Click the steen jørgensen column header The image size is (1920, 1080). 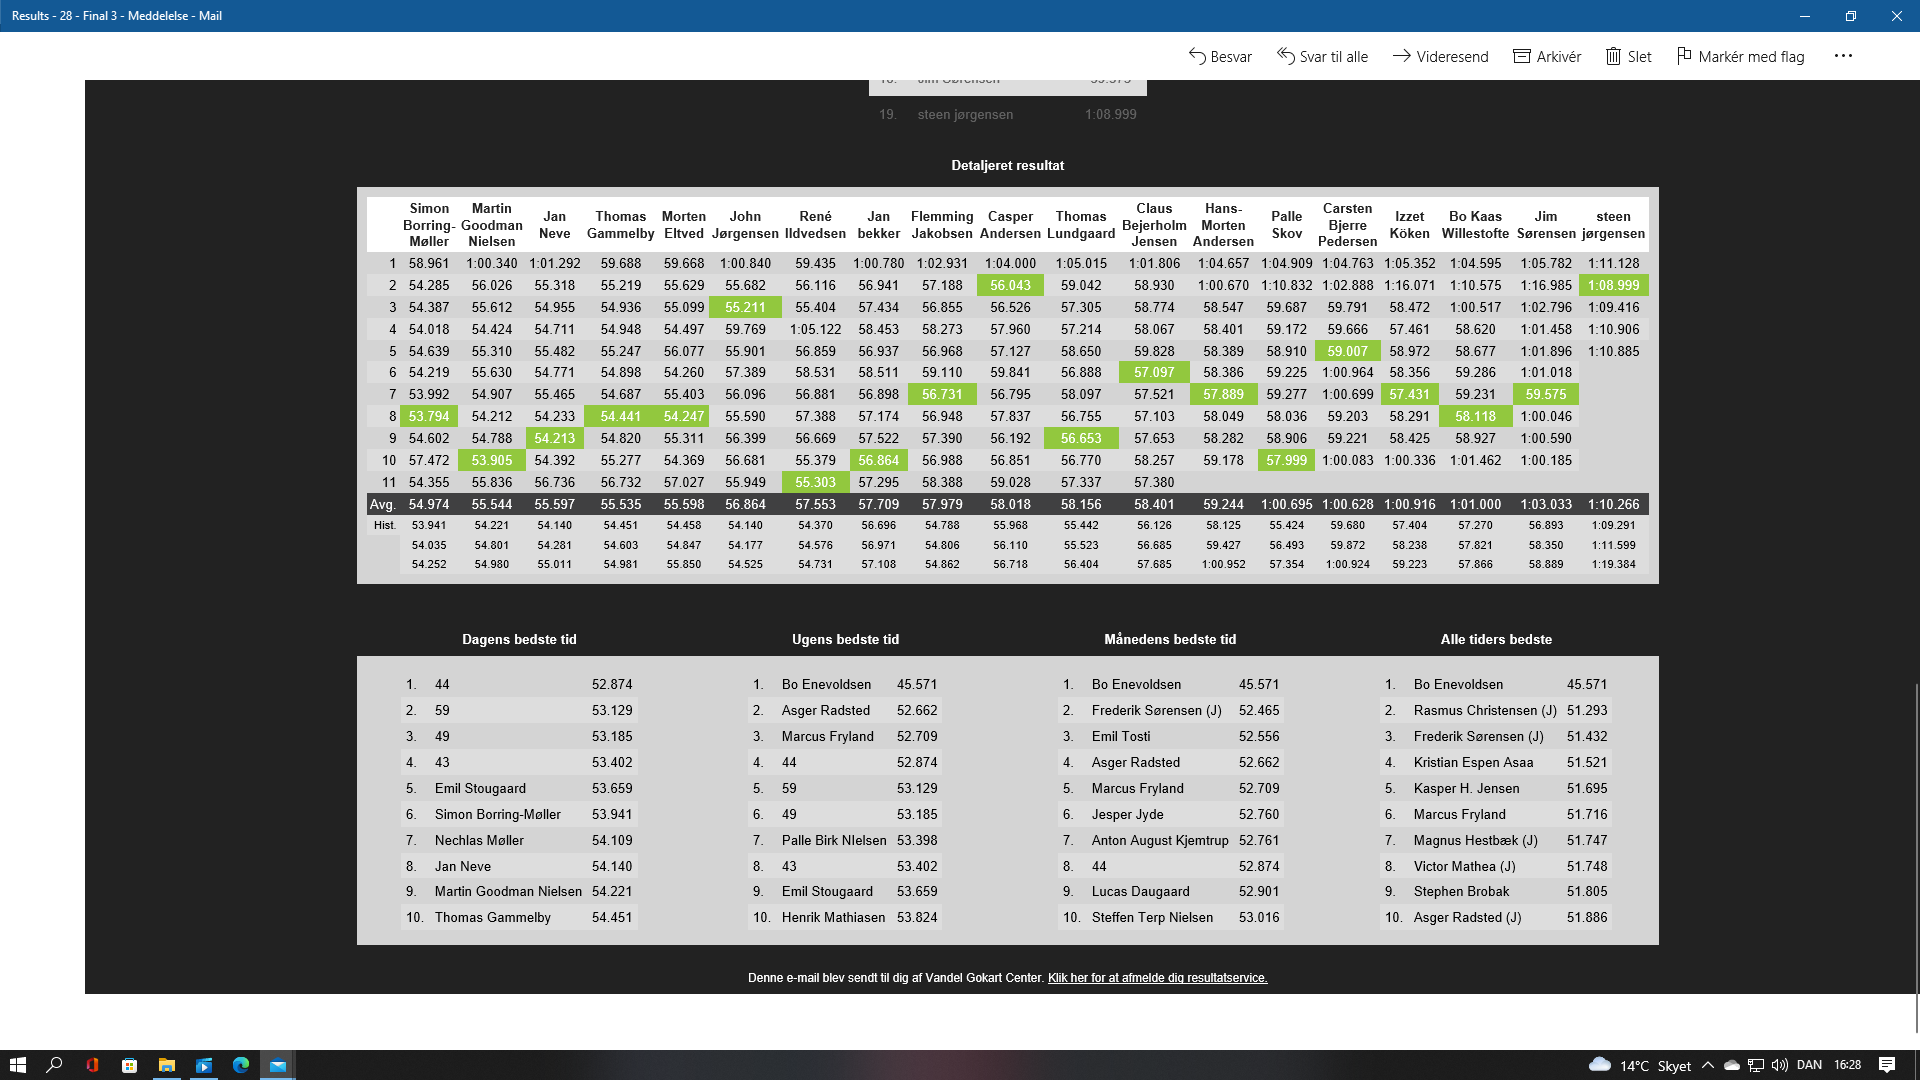1613,225
